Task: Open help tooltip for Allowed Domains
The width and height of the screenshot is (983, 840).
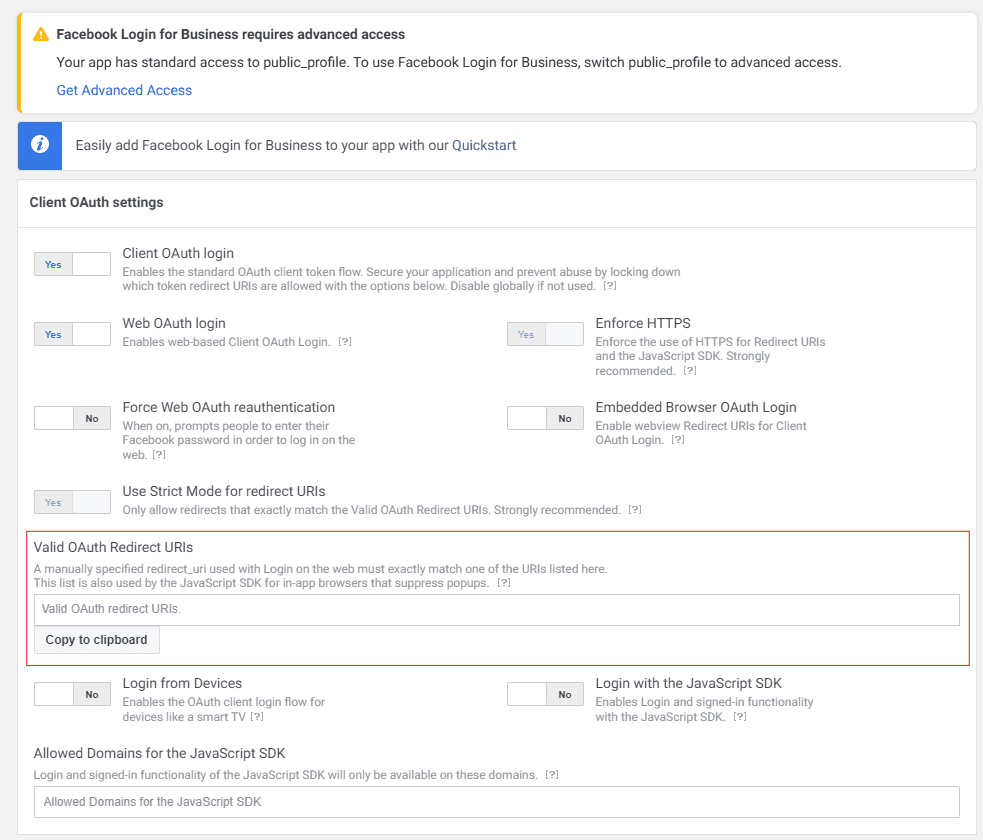Action: (x=551, y=775)
